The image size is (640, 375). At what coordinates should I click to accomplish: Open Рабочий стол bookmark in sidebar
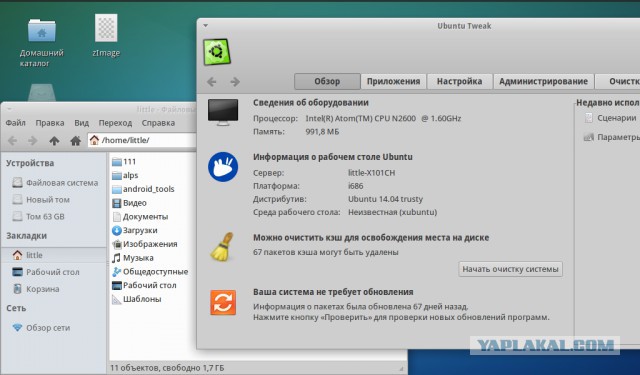pyautogui.click(x=46, y=272)
